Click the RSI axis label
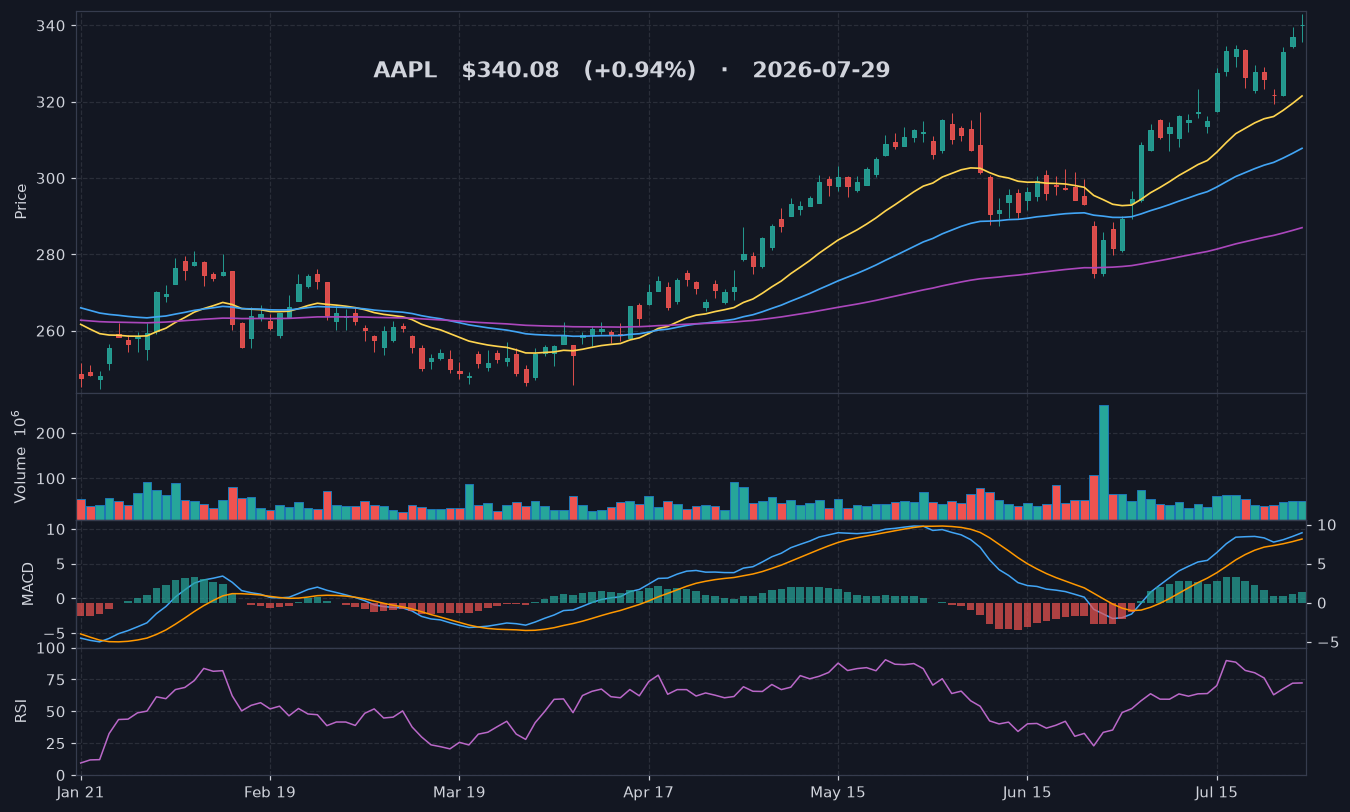 21,711
